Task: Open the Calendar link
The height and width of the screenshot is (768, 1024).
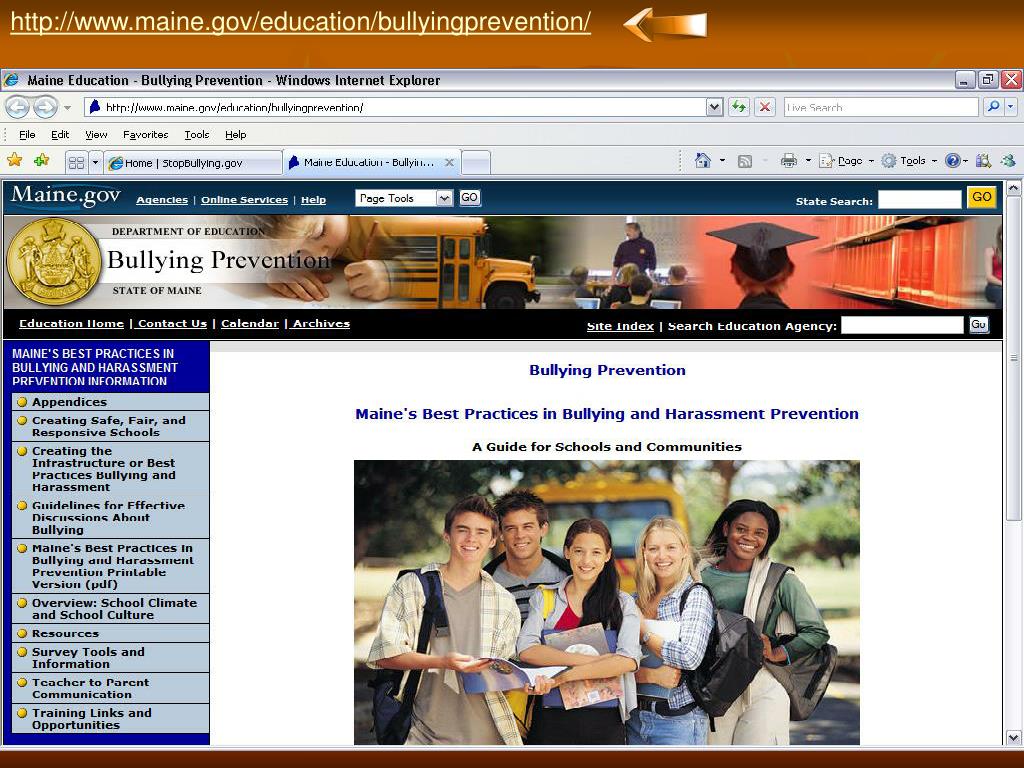Action: pos(249,323)
